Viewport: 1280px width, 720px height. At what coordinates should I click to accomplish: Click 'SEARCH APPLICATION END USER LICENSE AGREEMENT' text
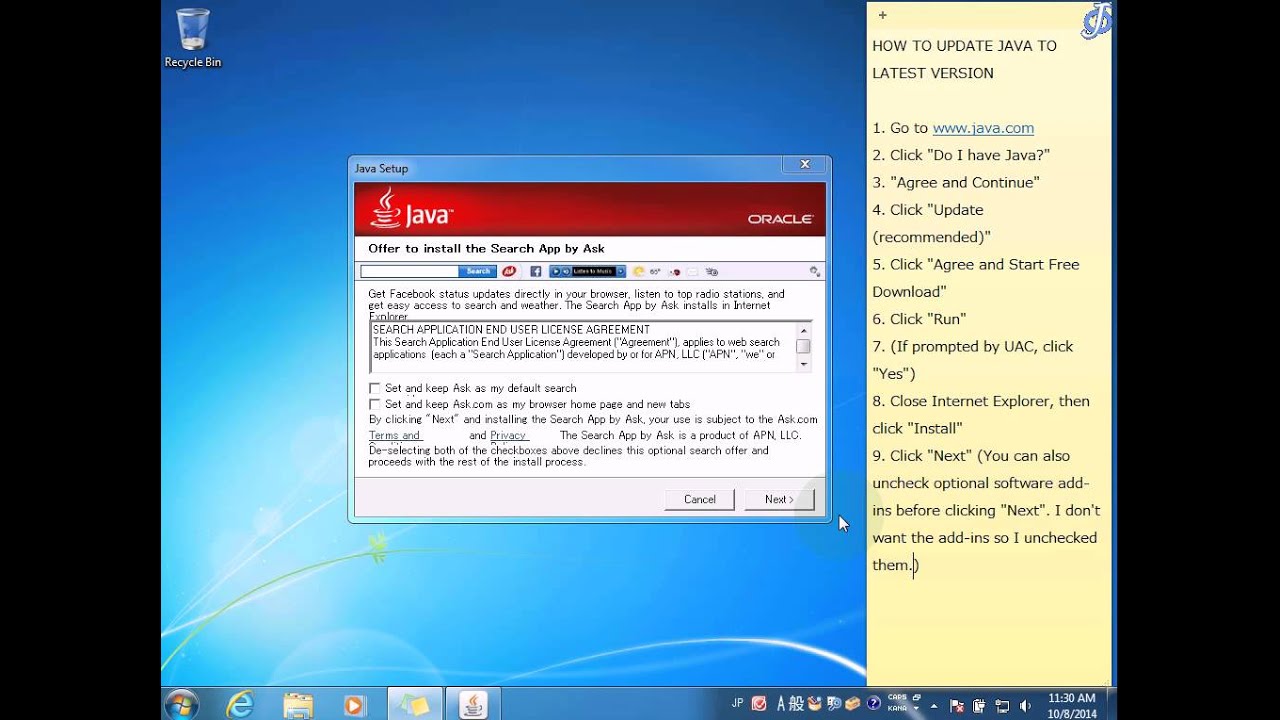(x=511, y=330)
